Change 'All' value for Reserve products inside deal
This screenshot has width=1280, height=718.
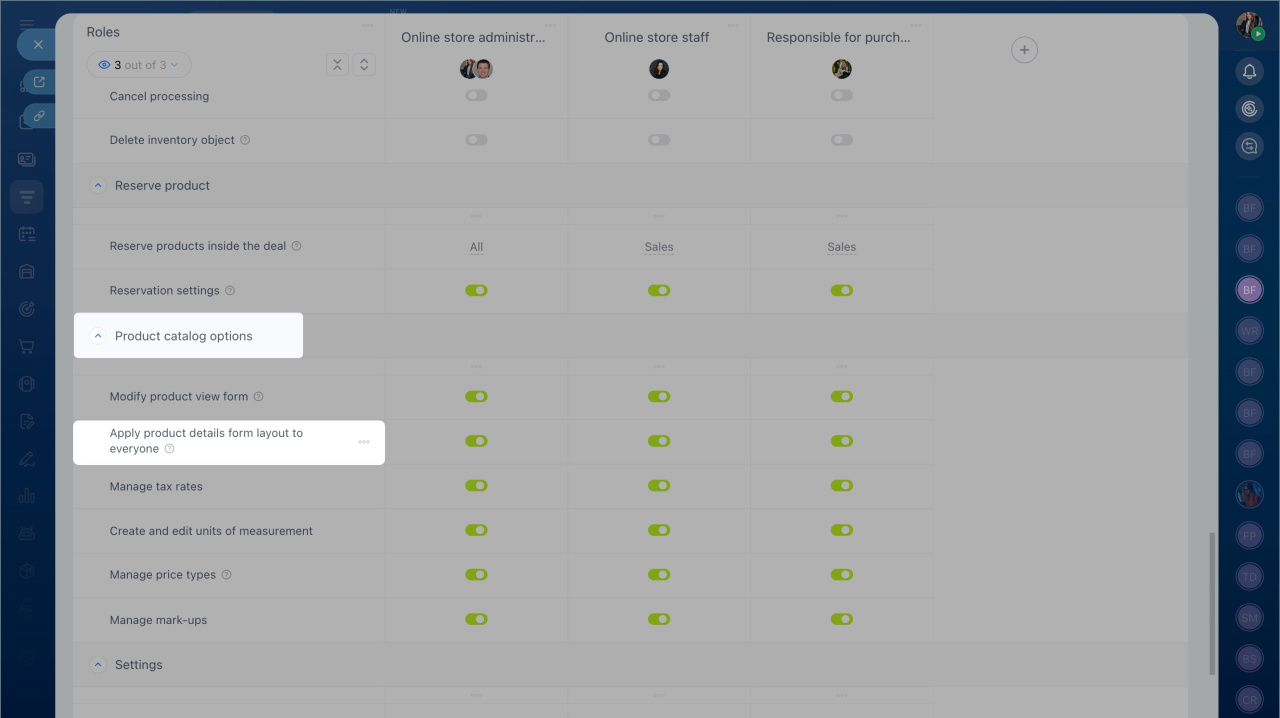click(x=476, y=247)
